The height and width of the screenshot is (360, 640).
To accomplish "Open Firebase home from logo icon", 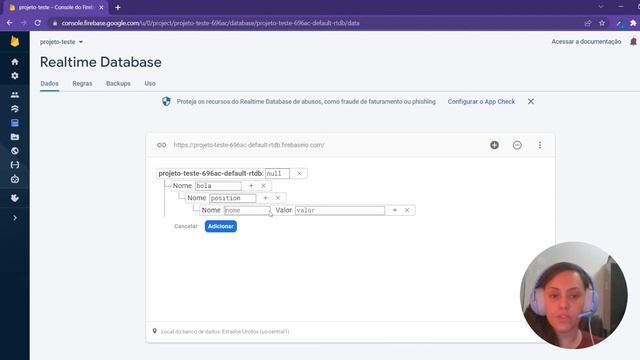I will click(15, 41).
